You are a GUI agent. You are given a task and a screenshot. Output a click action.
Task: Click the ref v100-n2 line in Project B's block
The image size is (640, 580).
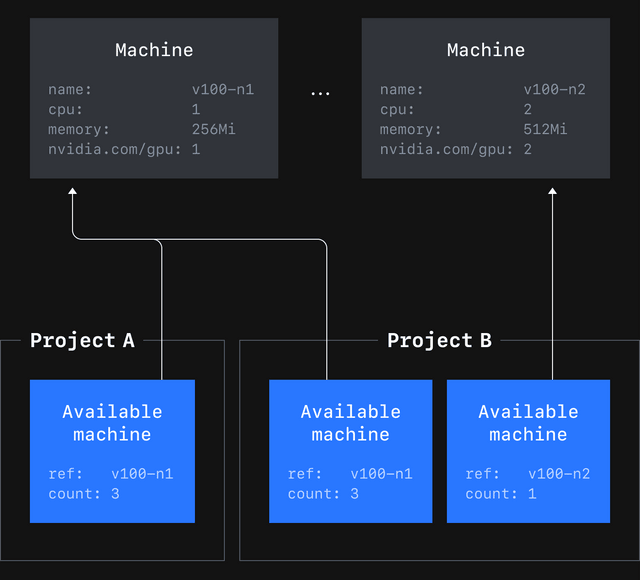pos(528,474)
